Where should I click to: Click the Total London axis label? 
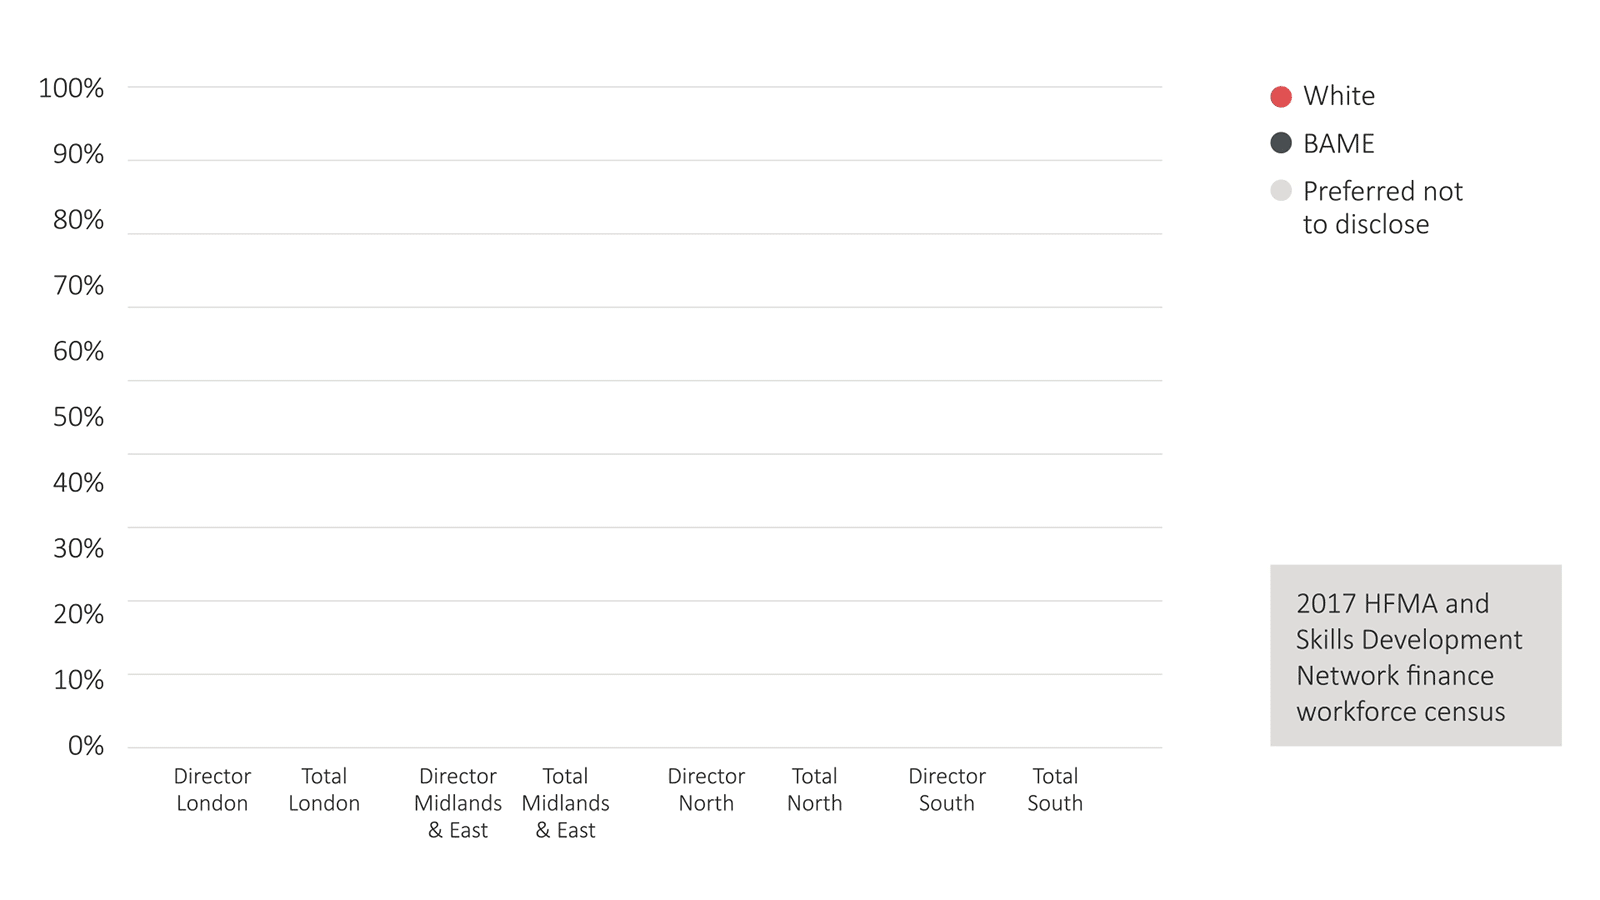(x=324, y=790)
